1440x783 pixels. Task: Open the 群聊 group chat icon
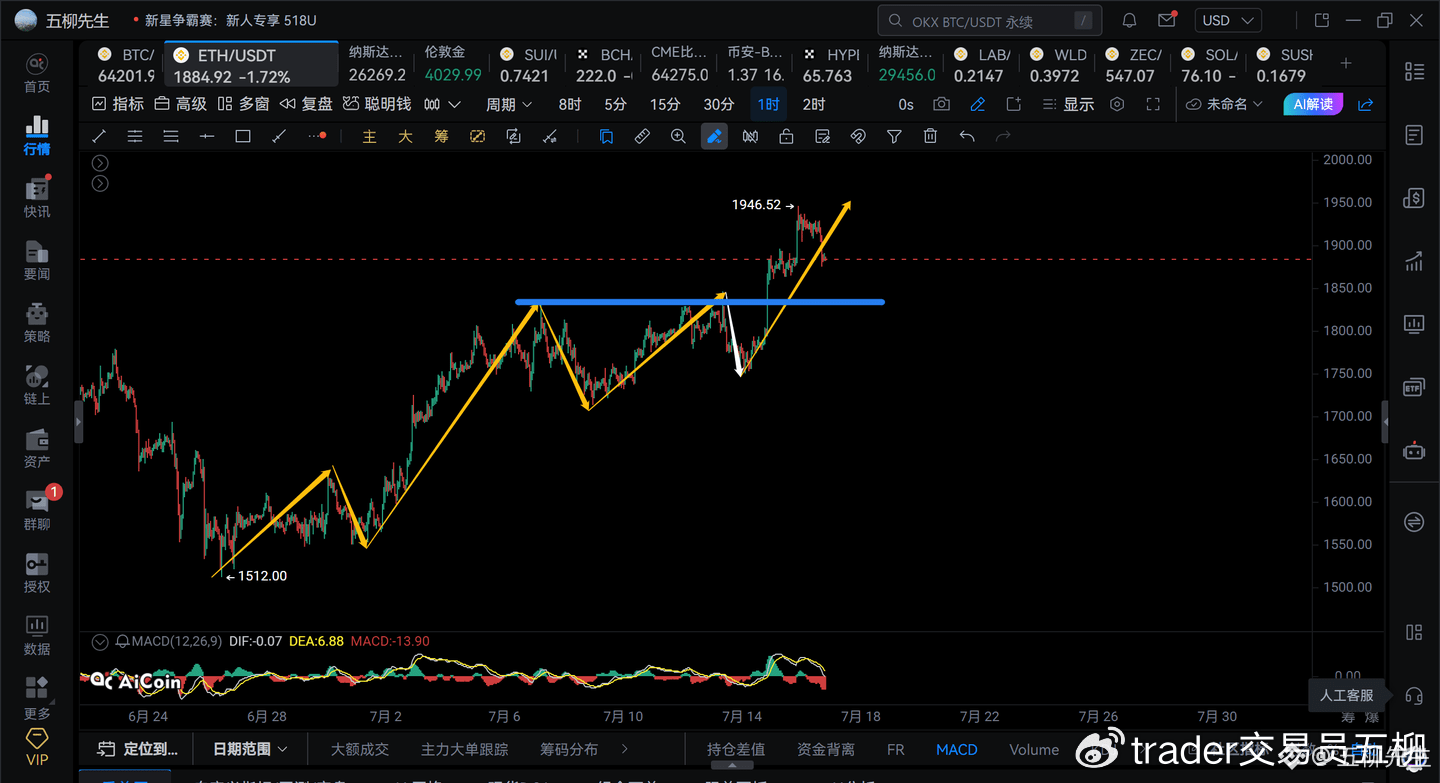(37, 509)
